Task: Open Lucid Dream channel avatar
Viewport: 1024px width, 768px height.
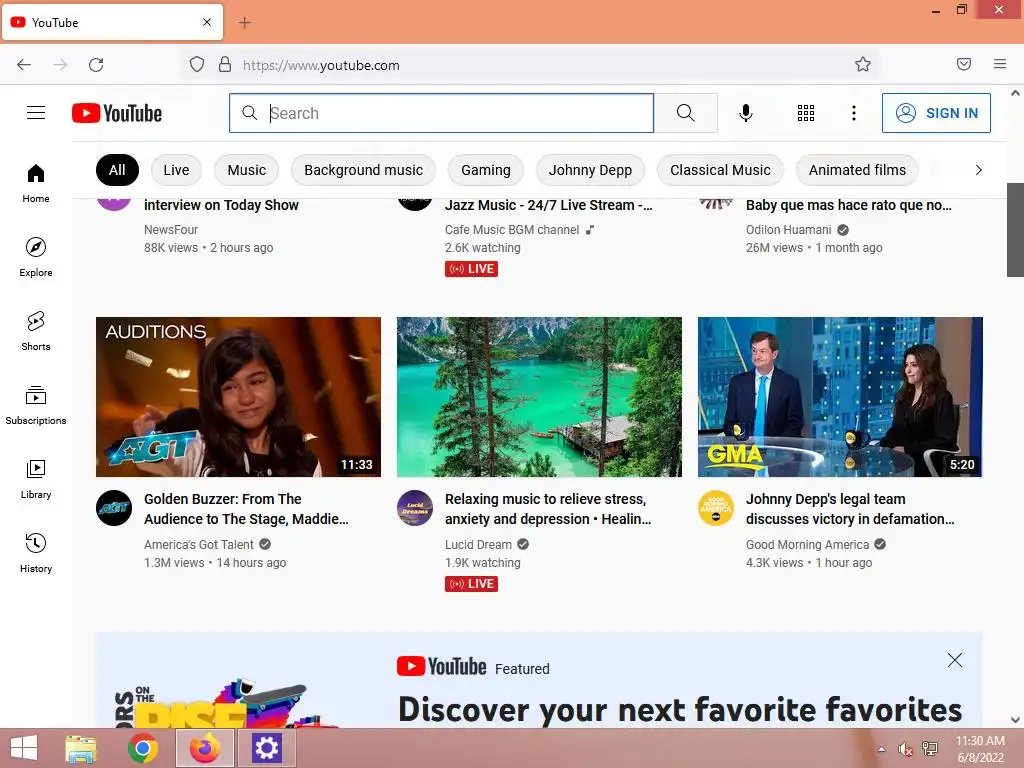Action: (x=415, y=508)
